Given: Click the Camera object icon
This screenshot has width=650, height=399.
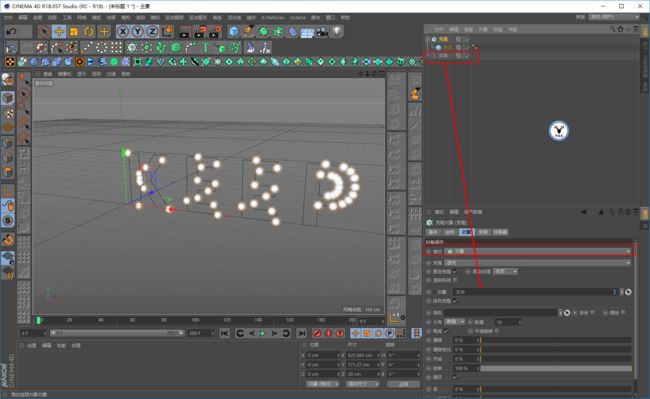Looking at the screenshot, I should tap(322, 31).
